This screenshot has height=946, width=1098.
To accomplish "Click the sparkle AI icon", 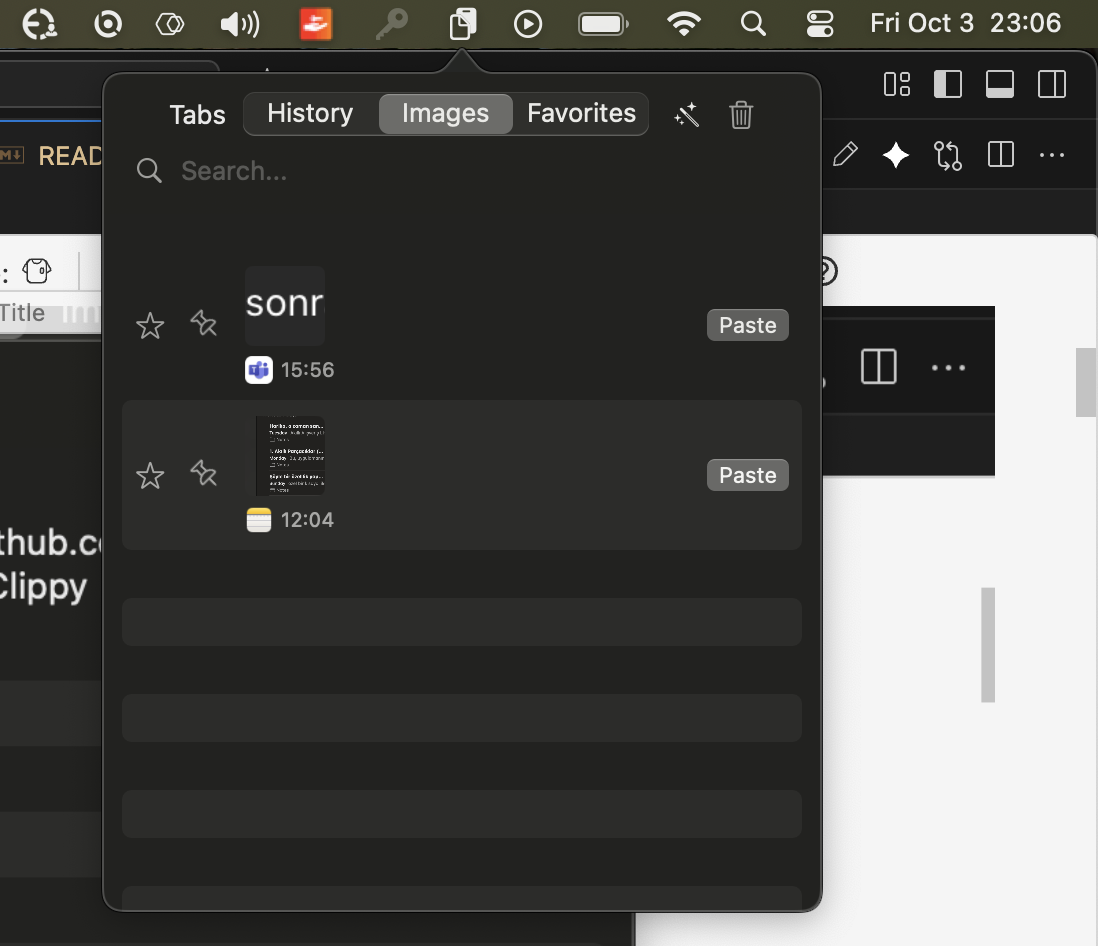I will coord(895,155).
